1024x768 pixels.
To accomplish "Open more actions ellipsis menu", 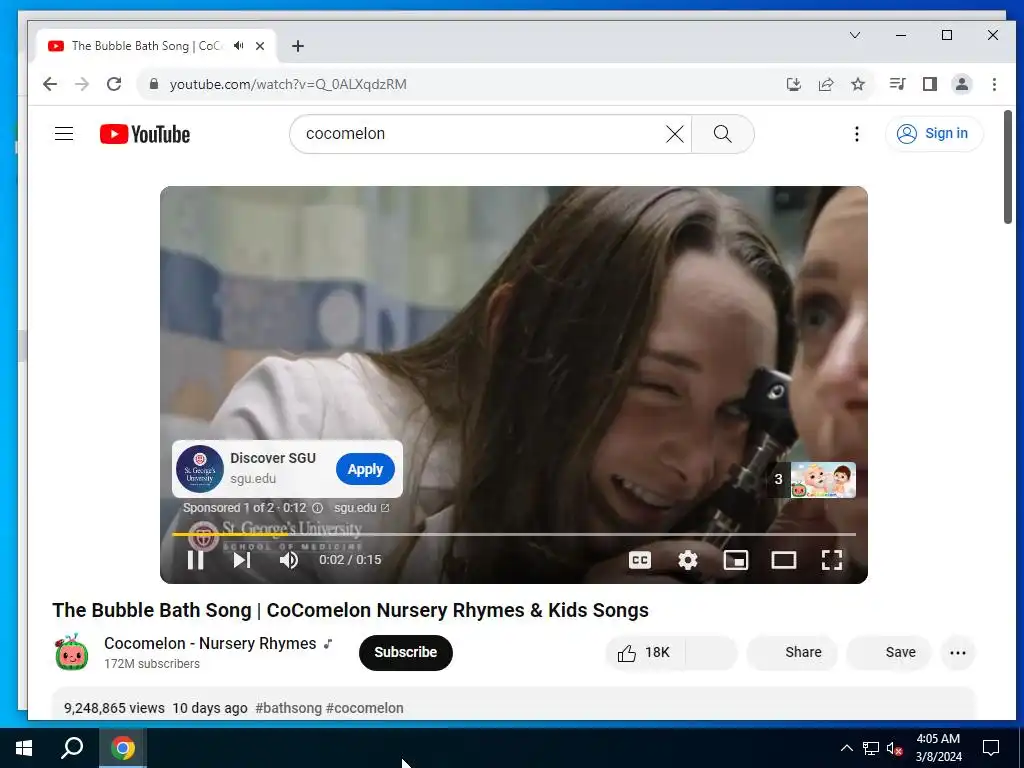I will point(957,652).
